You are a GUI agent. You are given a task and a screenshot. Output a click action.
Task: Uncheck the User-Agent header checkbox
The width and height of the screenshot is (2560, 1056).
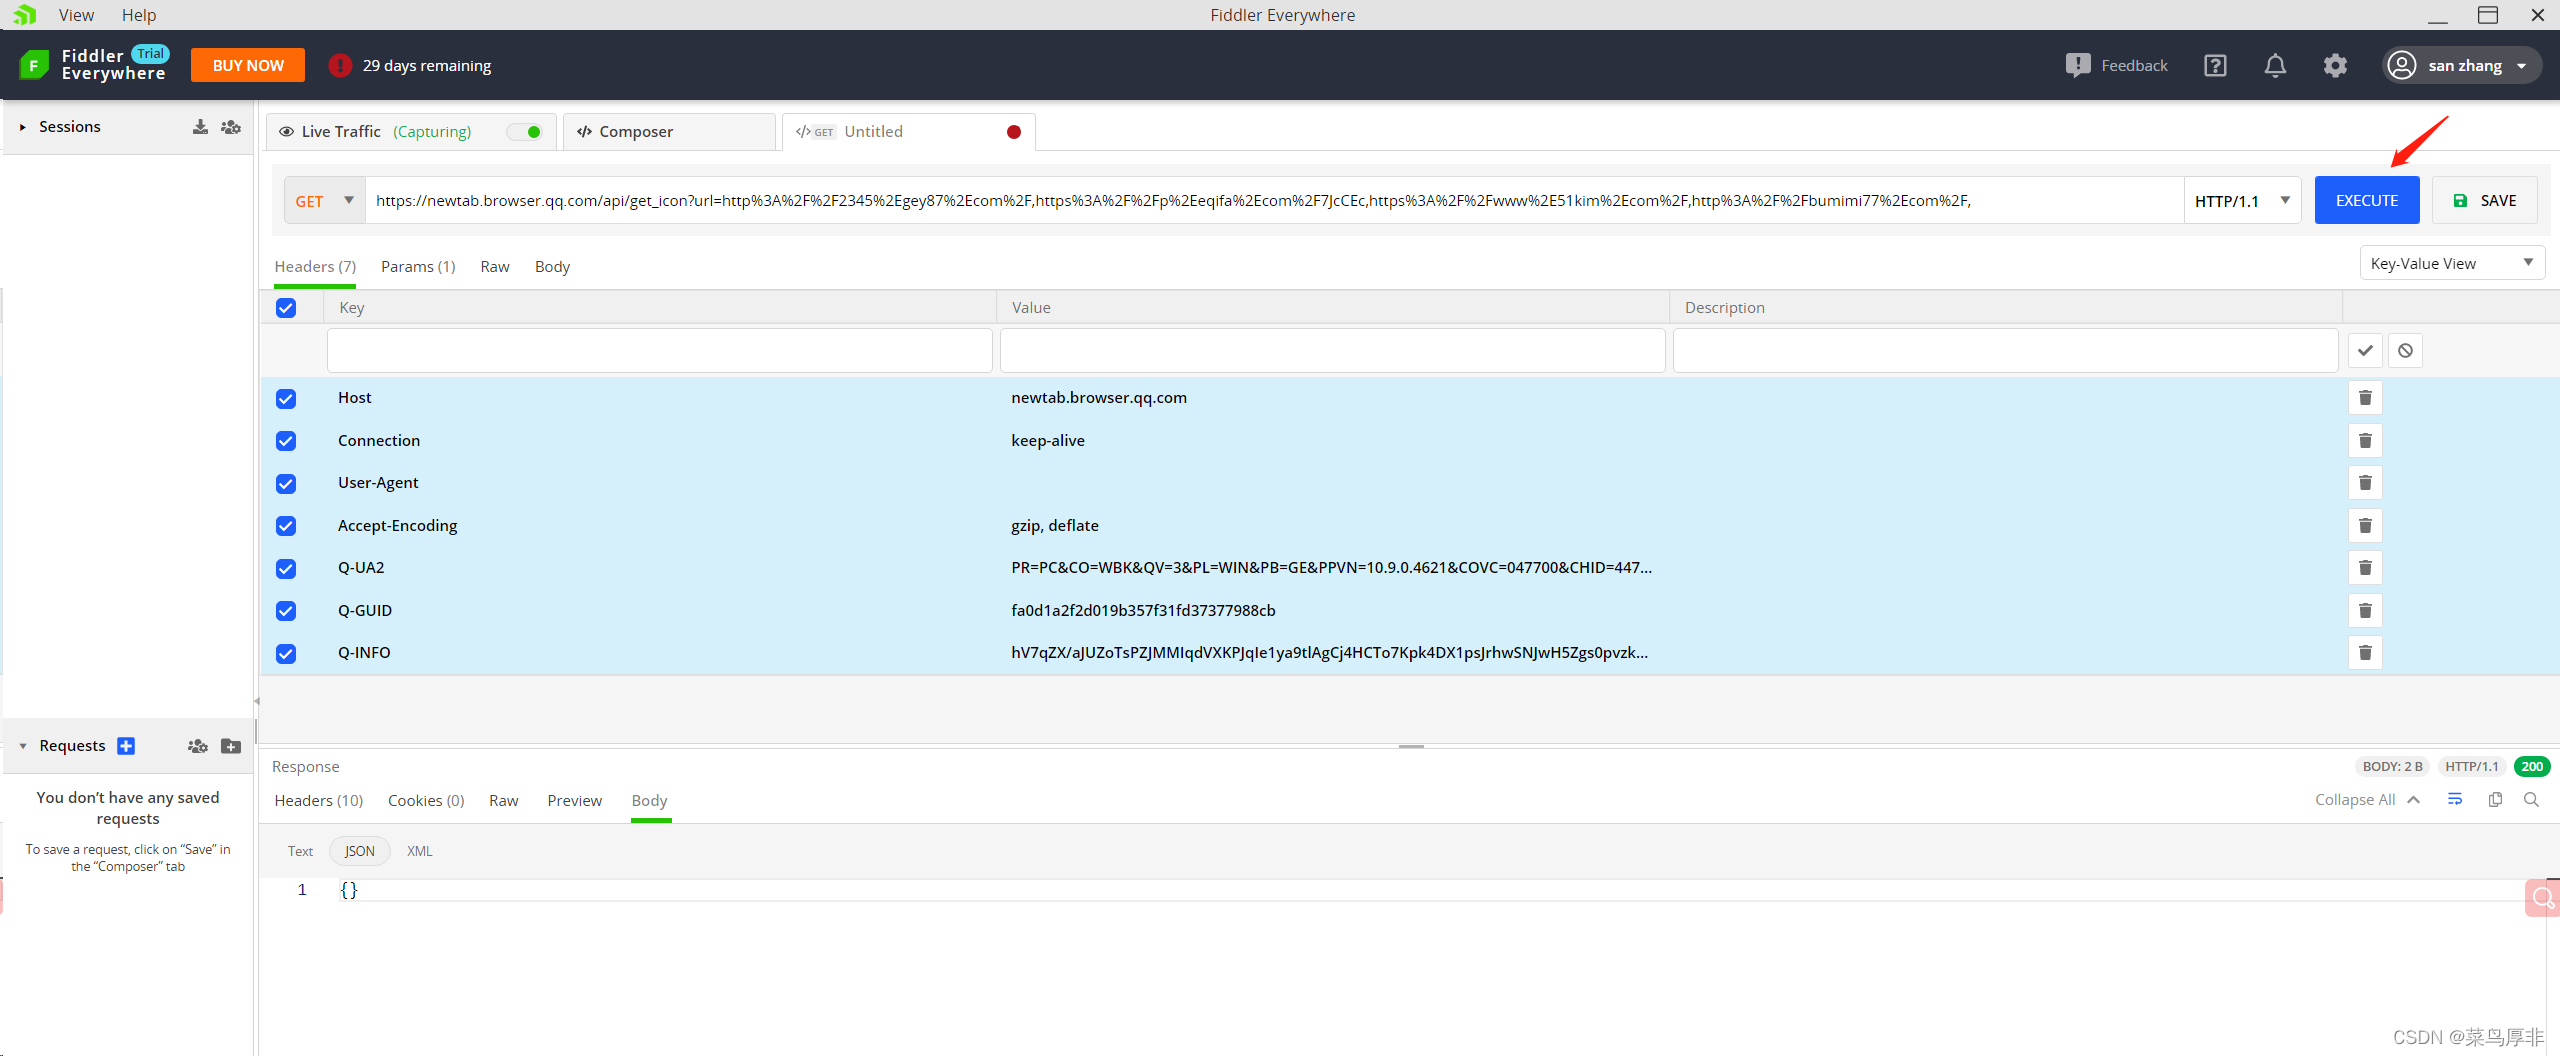[x=286, y=484]
